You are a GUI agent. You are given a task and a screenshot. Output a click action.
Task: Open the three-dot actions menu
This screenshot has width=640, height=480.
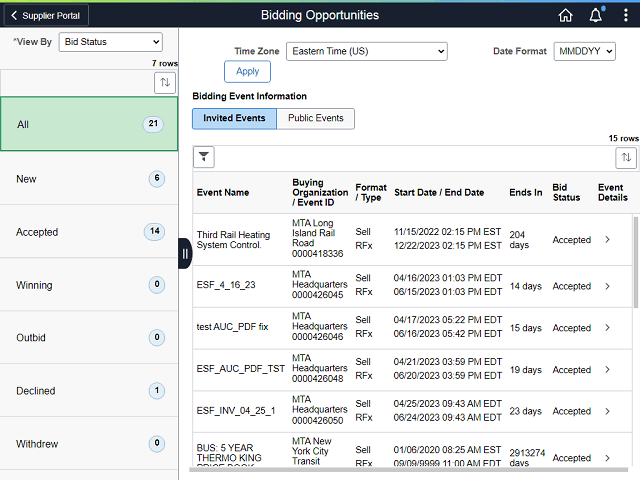point(625,16)
